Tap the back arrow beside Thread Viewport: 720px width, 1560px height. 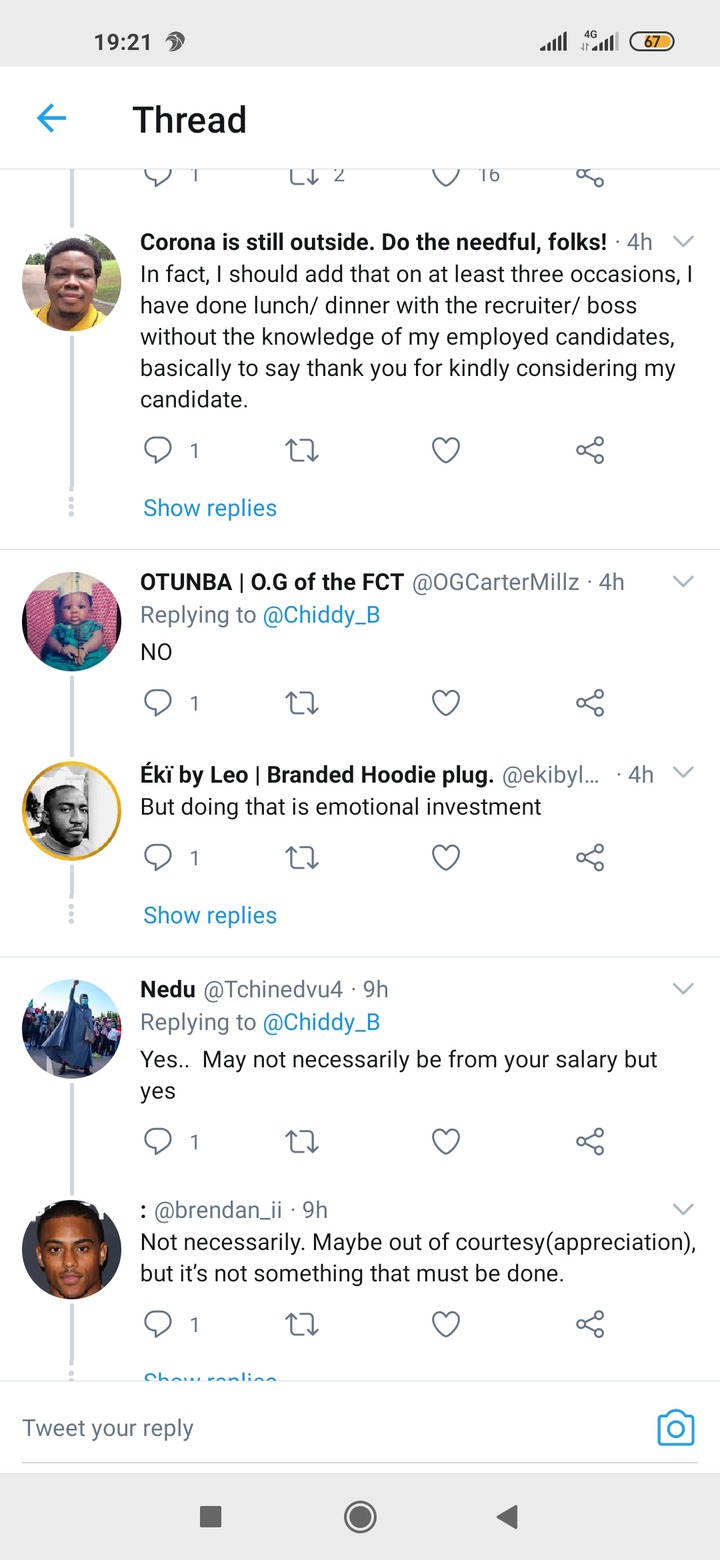(x=51, y=119)
